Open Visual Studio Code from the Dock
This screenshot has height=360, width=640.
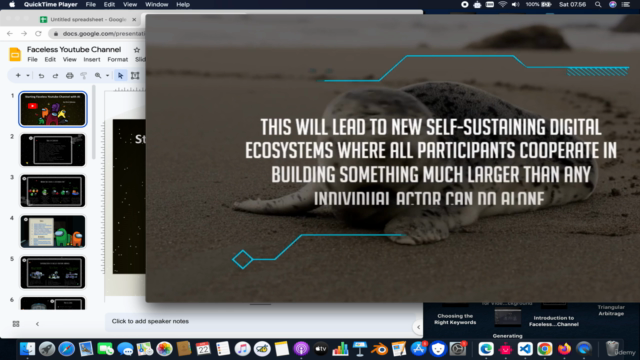pyautogui.click(x=525, y=349)
